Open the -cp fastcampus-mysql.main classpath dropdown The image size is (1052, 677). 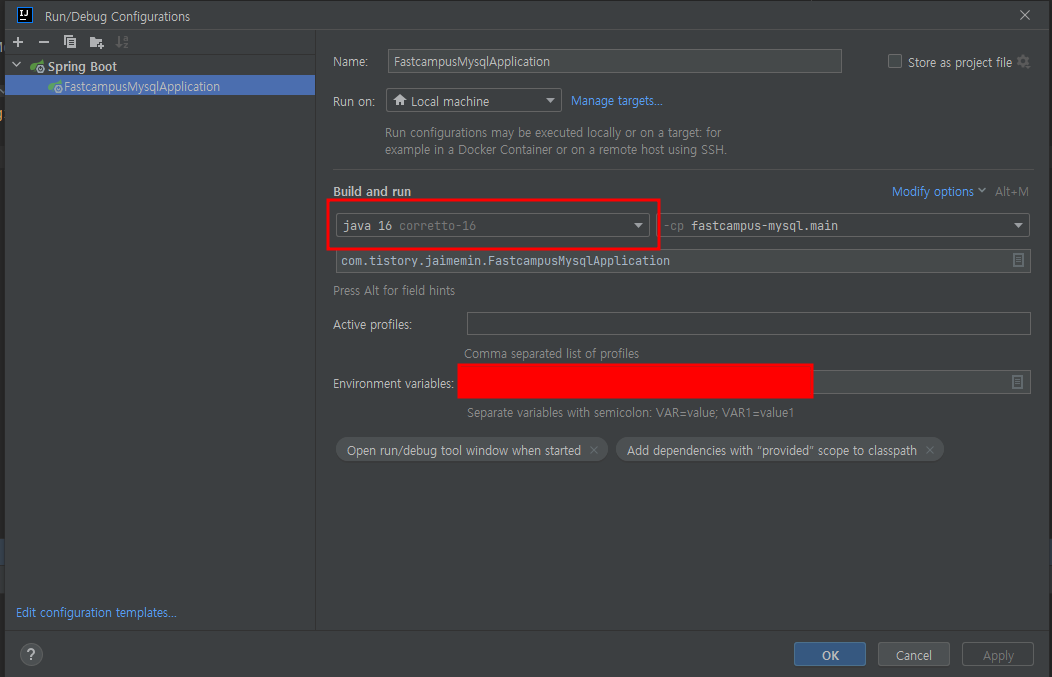coord(843,225)
